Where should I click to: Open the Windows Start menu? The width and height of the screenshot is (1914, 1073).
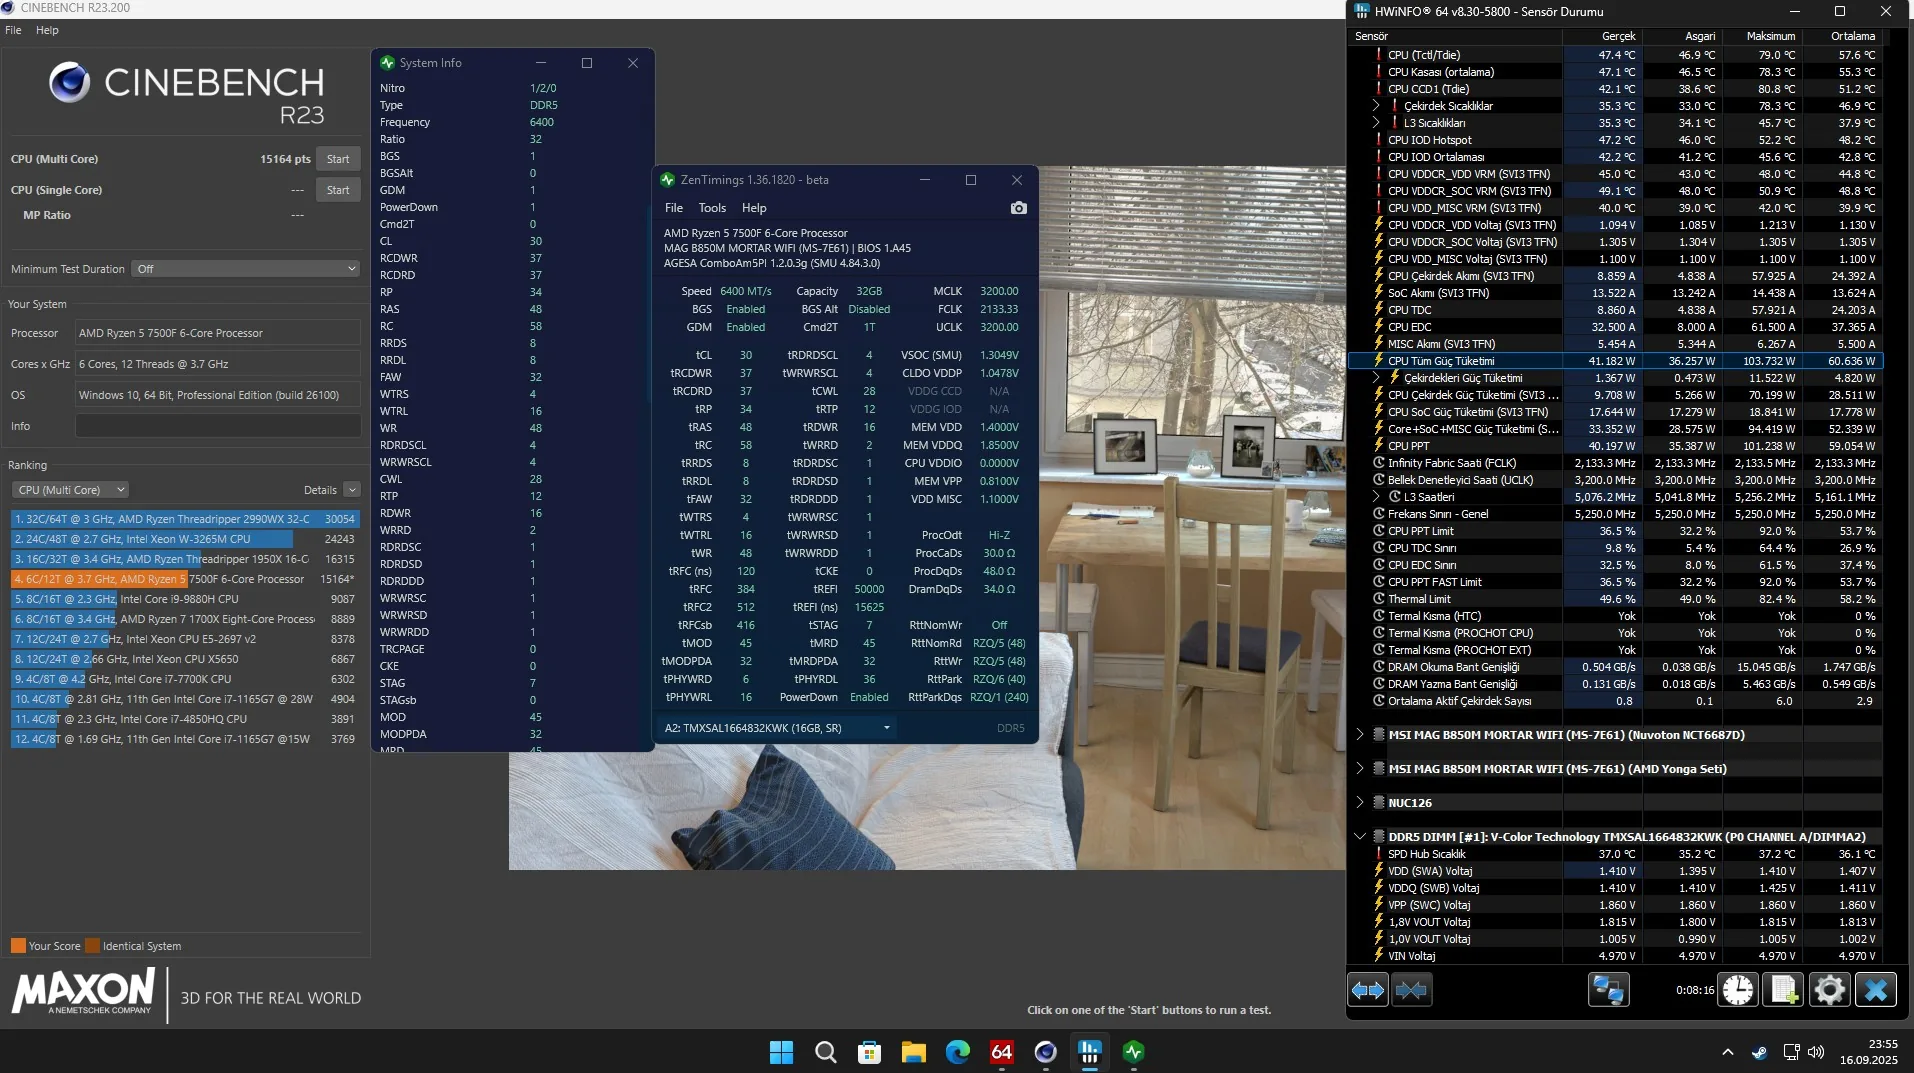[781, 1052]
